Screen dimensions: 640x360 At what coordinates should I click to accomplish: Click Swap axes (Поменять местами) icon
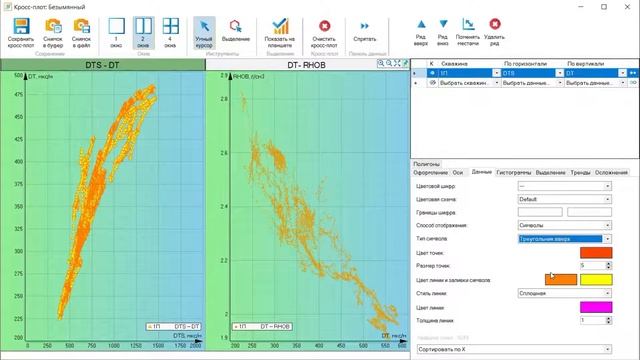(468, 24)
